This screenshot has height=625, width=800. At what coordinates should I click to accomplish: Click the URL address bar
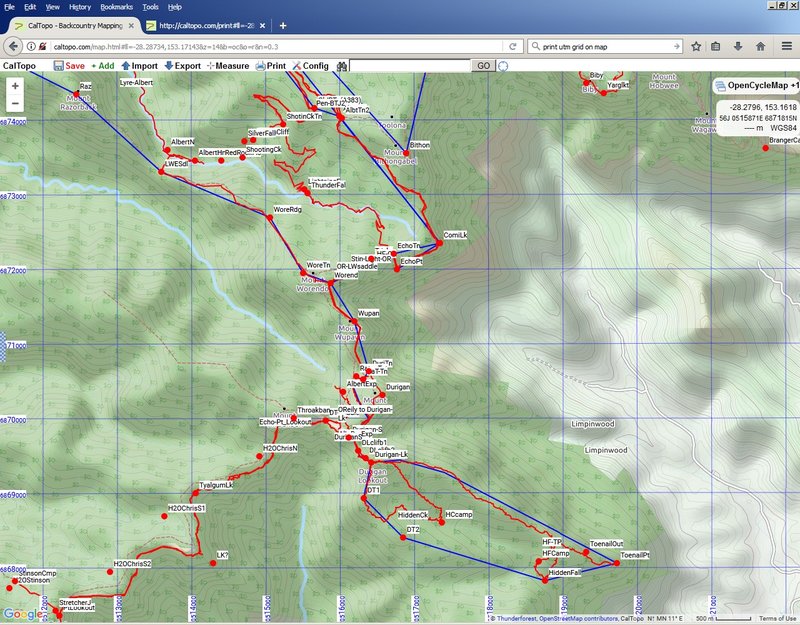click(276, 46)
